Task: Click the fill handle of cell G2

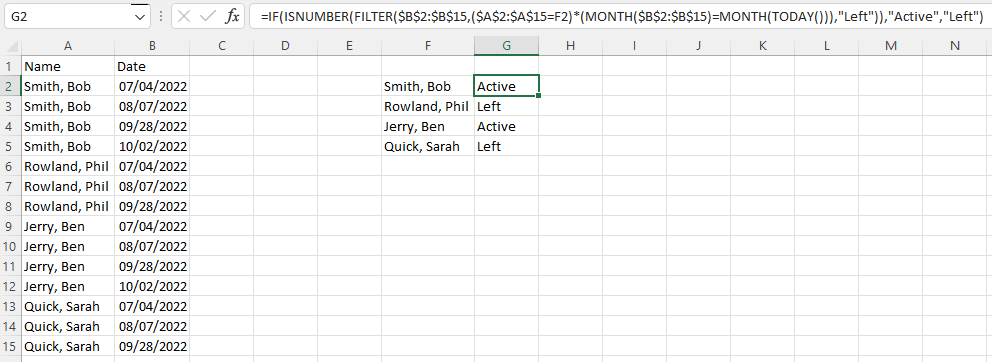Action: (x=538, y=96)
